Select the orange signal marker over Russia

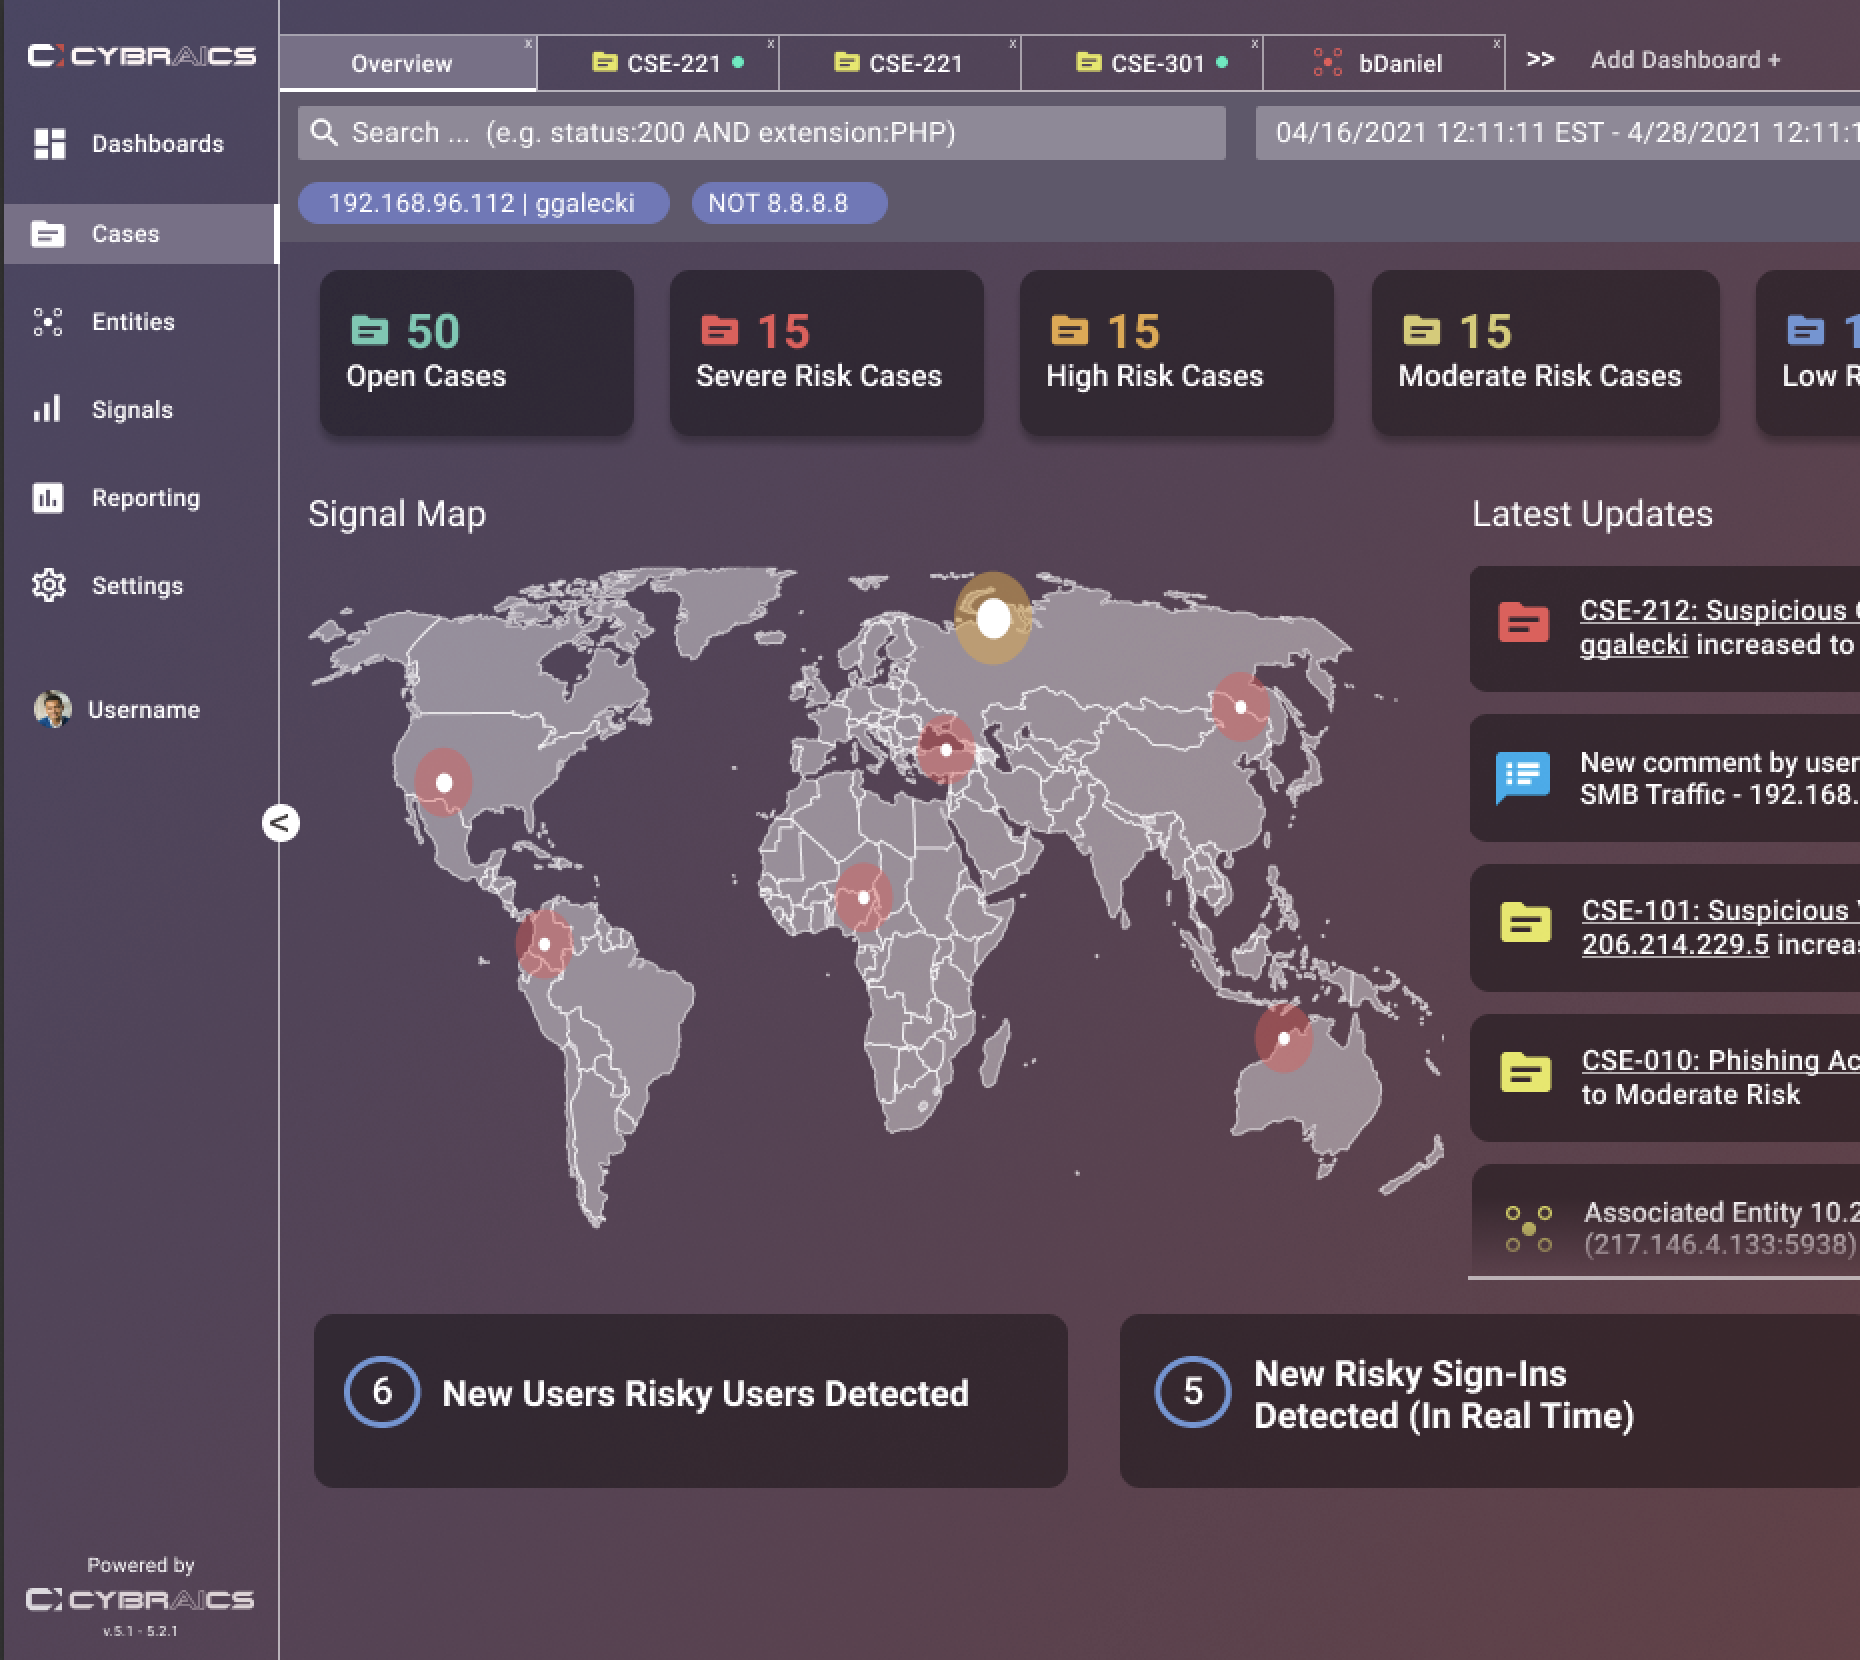pyautogui.click(x=993, y=619)
